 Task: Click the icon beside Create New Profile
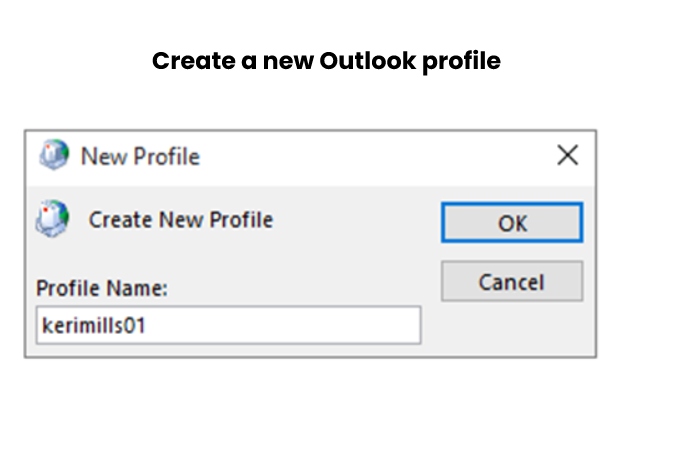pyautogui.click(x=53, y=218)
